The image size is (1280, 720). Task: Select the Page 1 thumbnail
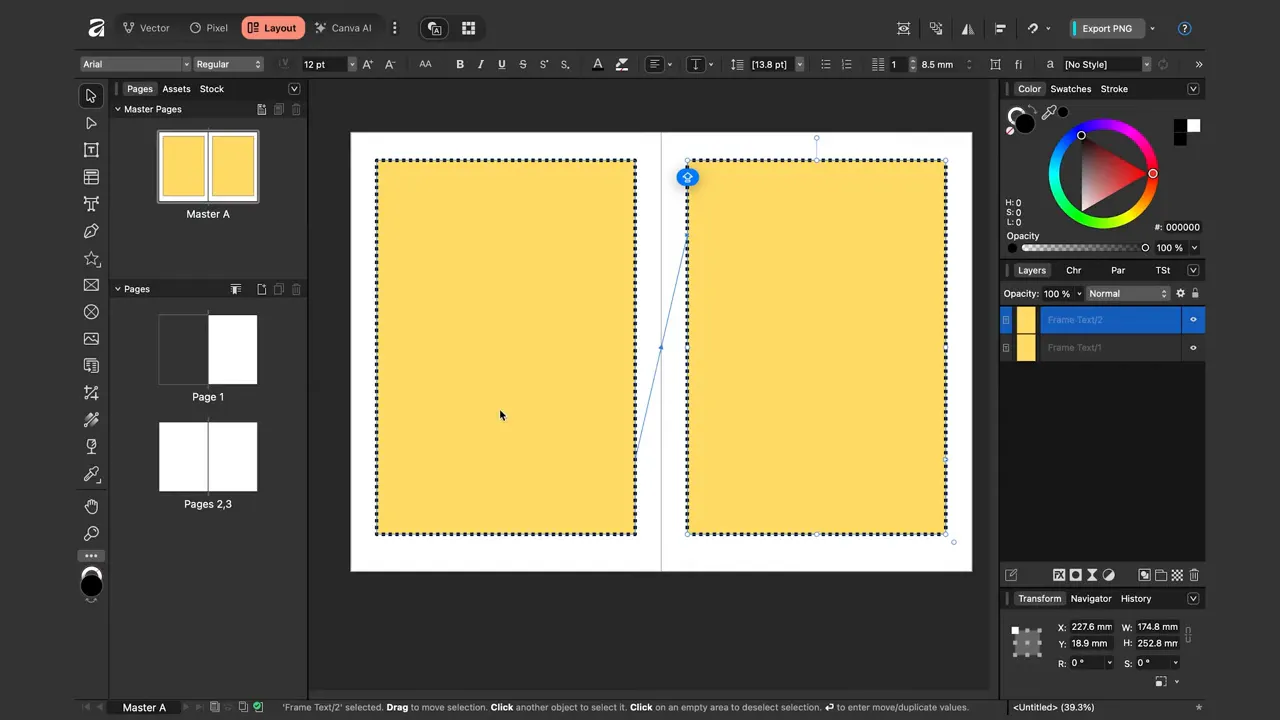tap(207, 349)
